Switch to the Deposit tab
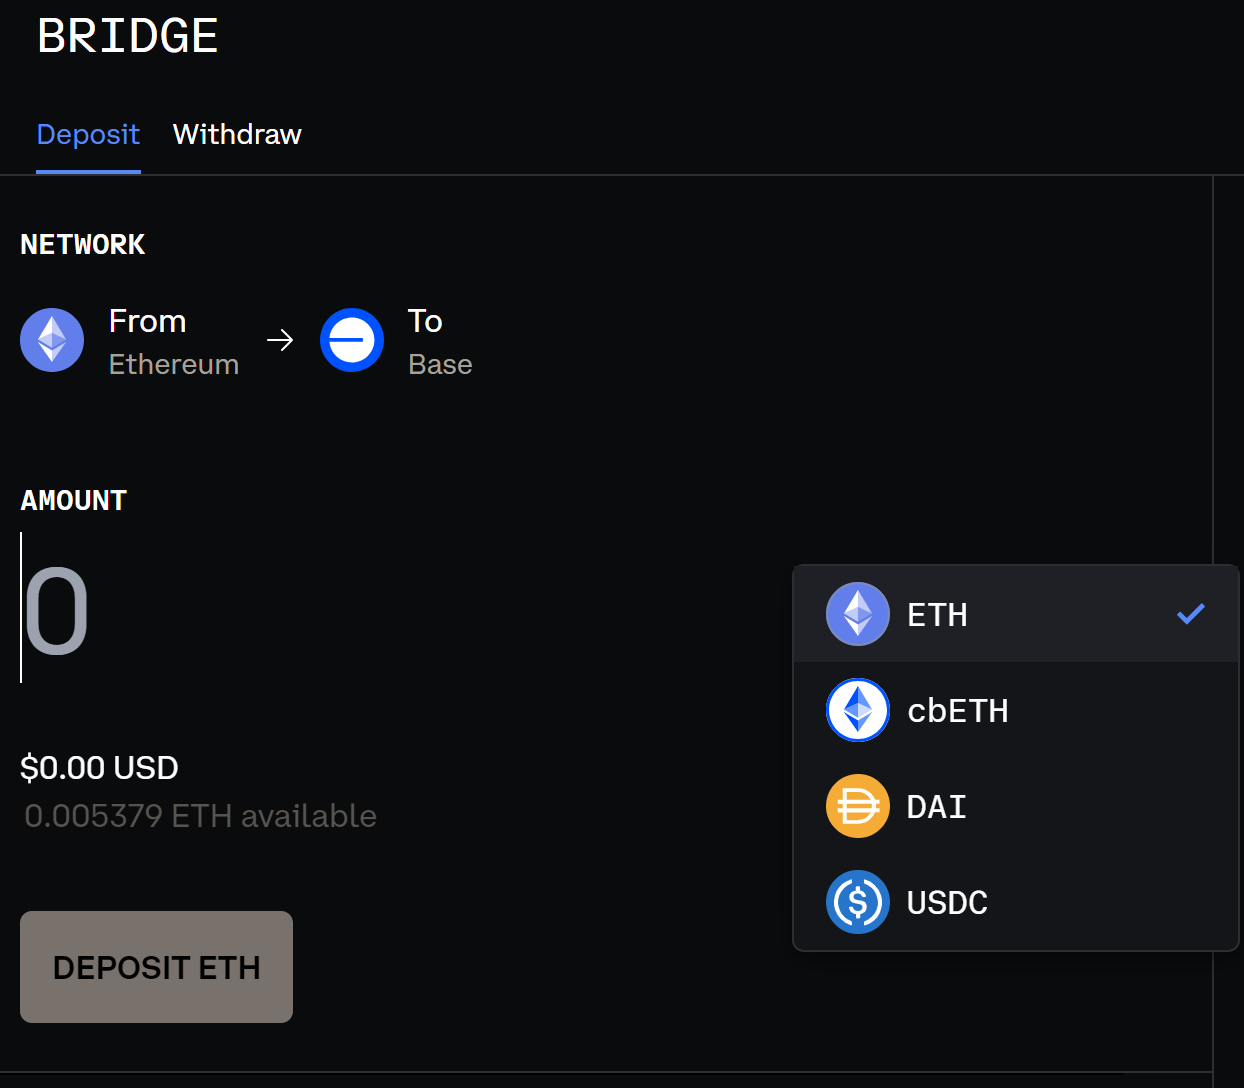 click(x=88, y=135)
